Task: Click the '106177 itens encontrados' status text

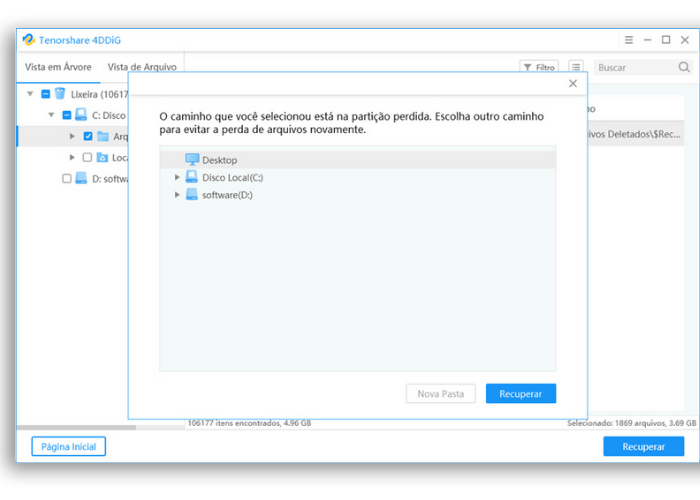Action: point(249,423)
